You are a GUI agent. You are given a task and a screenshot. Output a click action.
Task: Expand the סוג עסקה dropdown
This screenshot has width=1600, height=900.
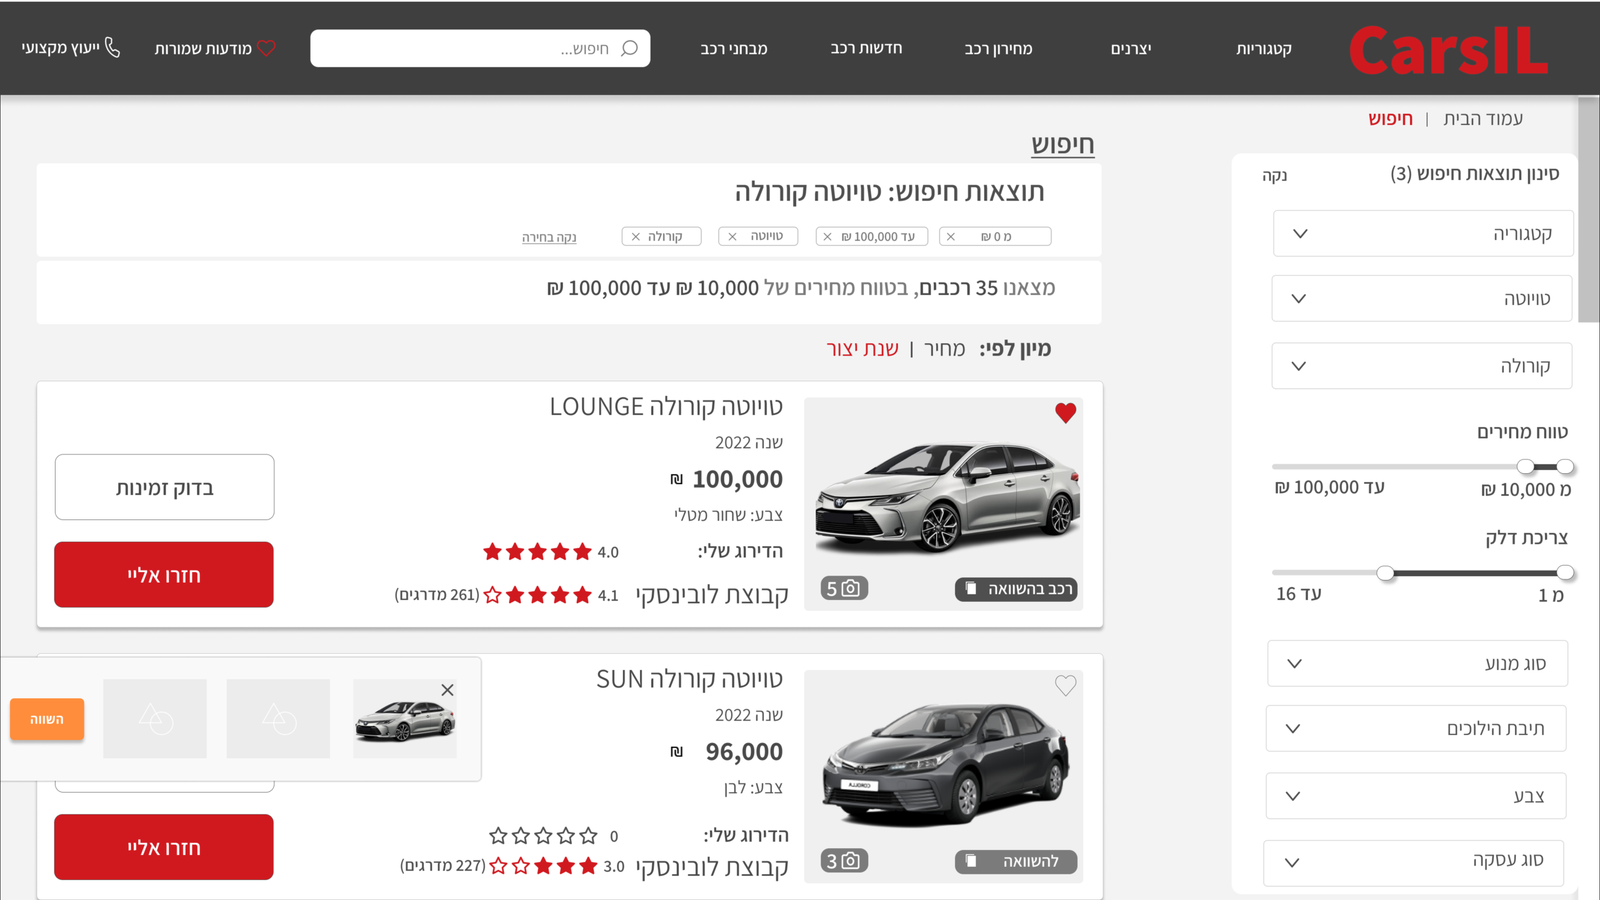tap(1414, 862)
